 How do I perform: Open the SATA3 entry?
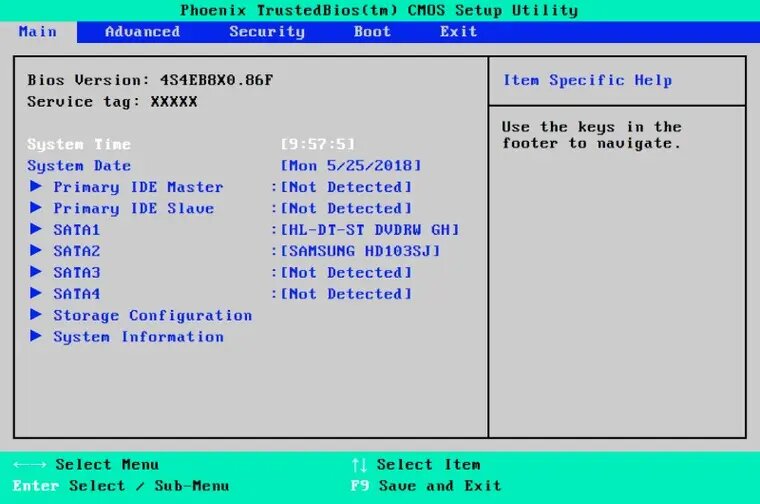(77, 272)
